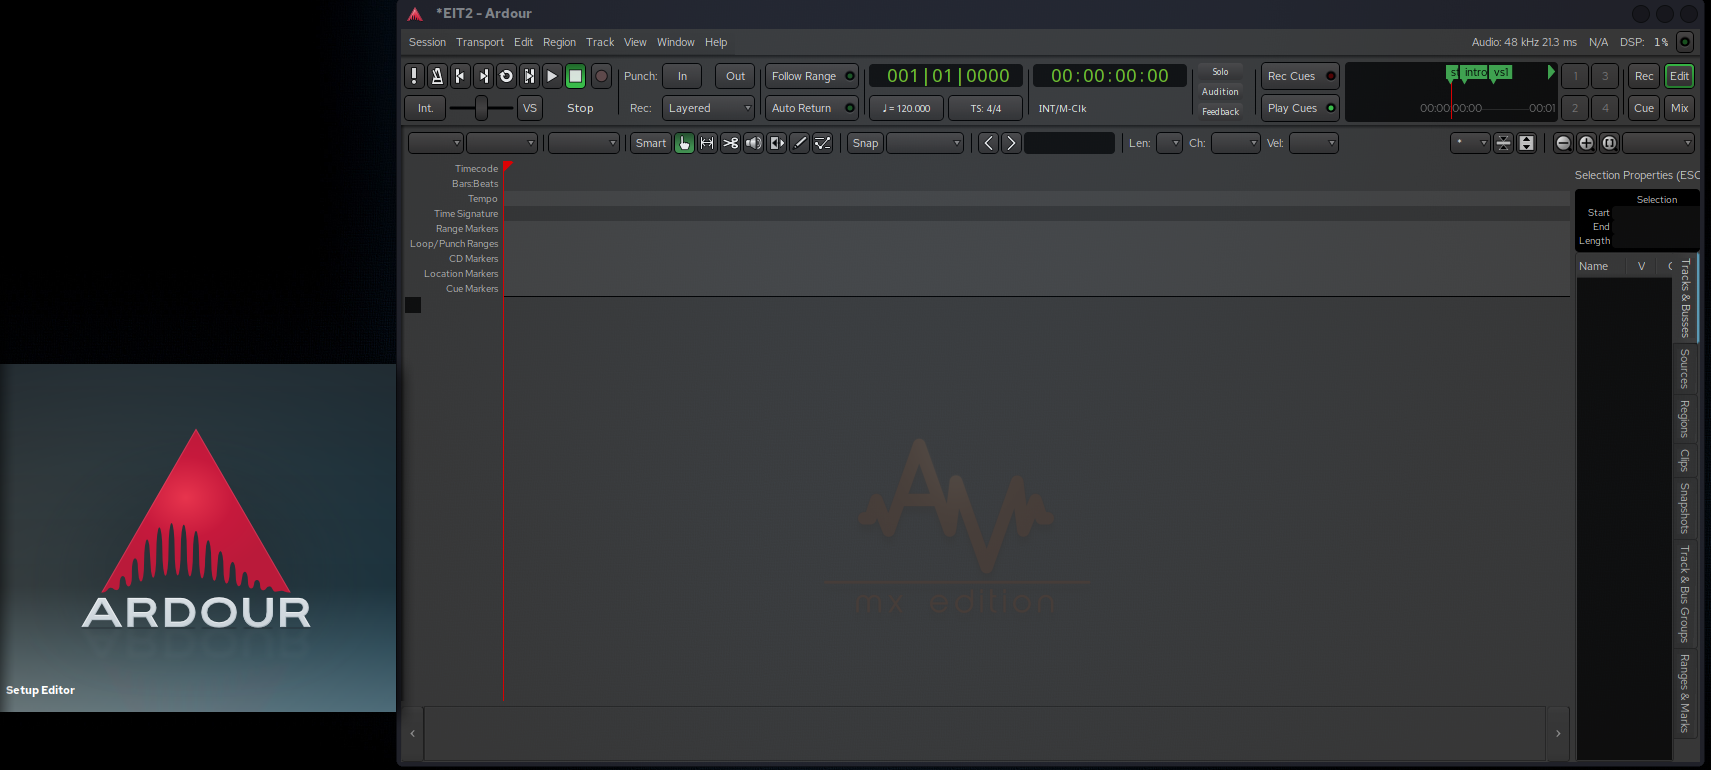
Task: Click the Mix window button
Action: coord(1679,108)
